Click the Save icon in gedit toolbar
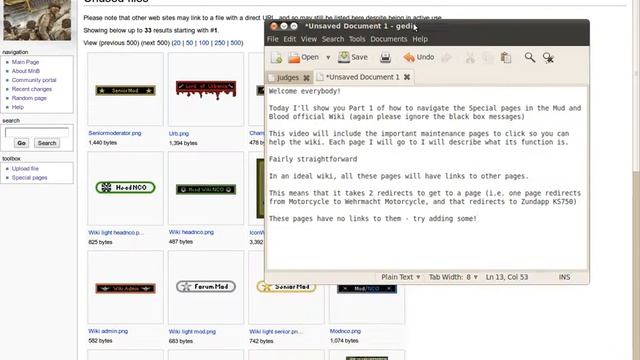 point(344,57)
